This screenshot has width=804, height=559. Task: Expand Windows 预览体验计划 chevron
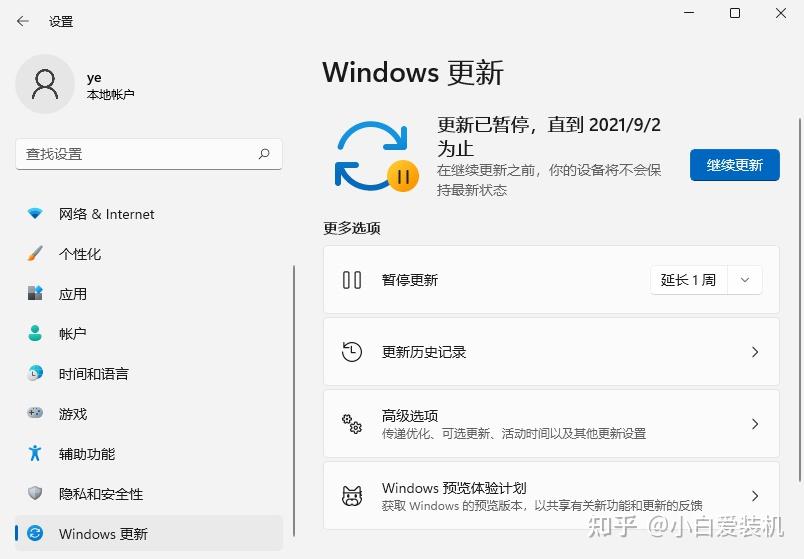pos(755,496)
